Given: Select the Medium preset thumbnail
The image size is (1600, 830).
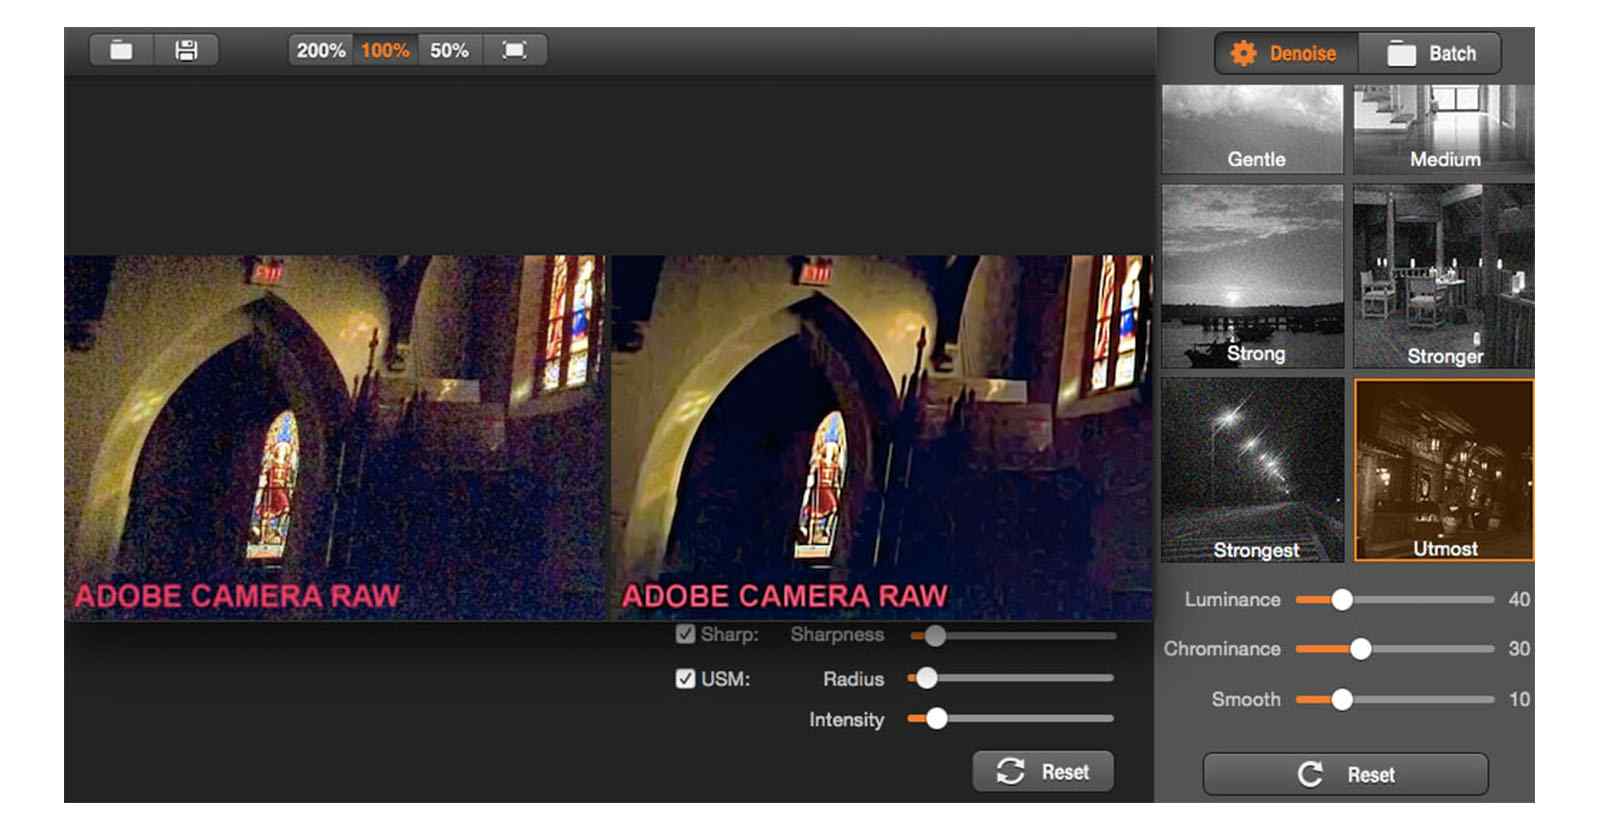Looking at the screenshot, I should (1443, 129).
